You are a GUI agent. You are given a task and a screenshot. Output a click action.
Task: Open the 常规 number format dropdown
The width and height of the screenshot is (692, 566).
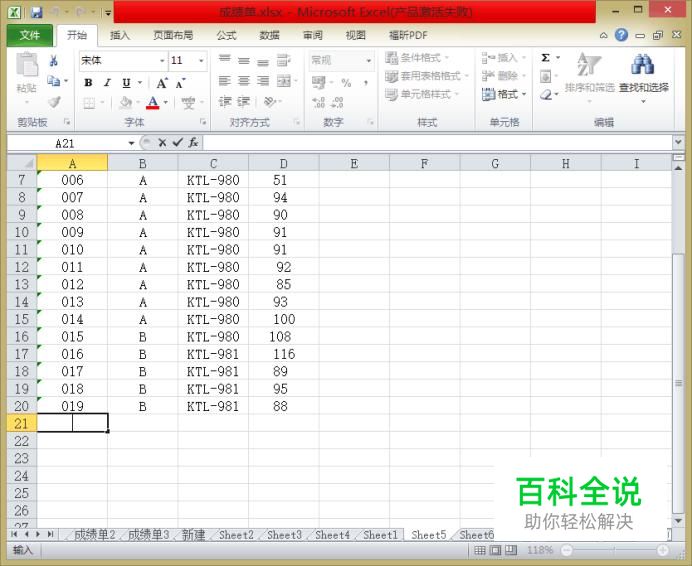click(x=368, y=60)
